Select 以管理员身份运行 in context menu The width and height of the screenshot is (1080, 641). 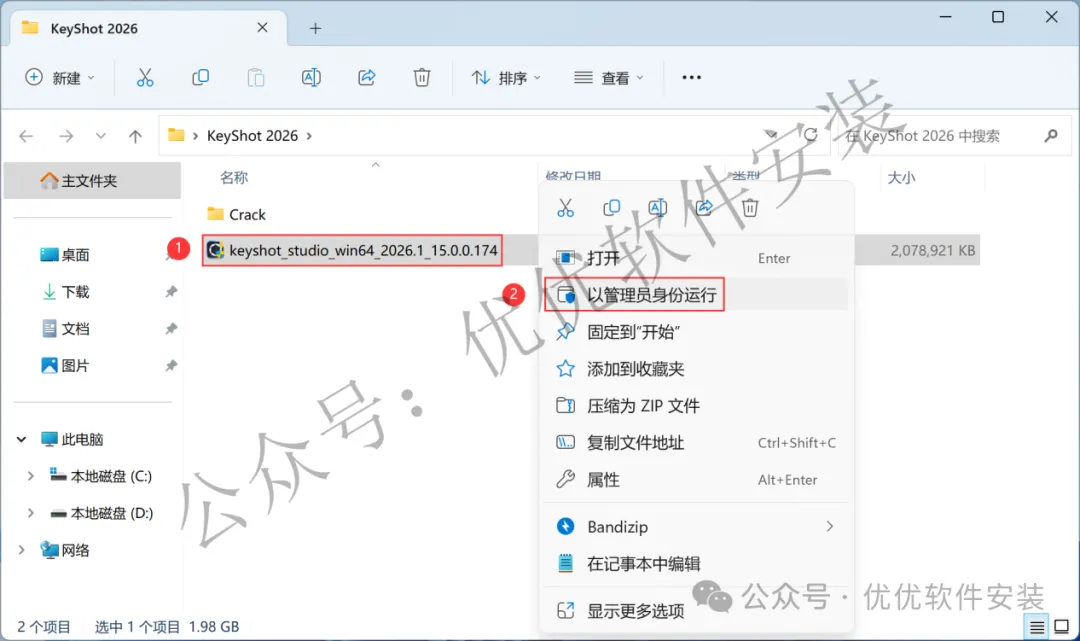point(696,295)
